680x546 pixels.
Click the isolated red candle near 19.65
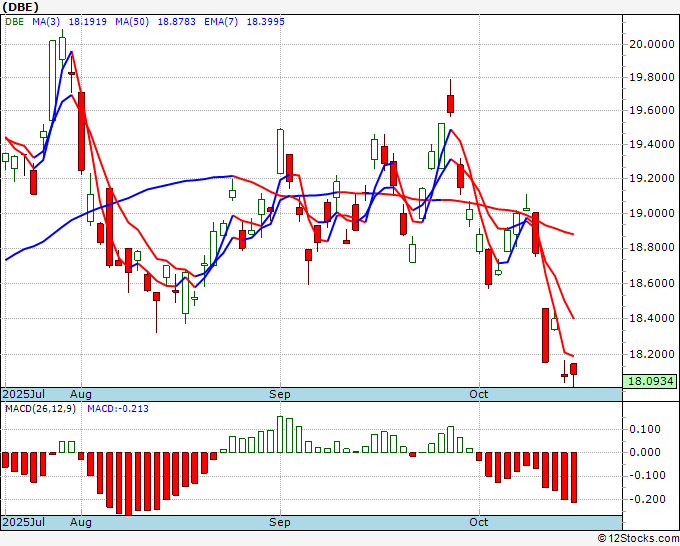[x=451, y=104]
